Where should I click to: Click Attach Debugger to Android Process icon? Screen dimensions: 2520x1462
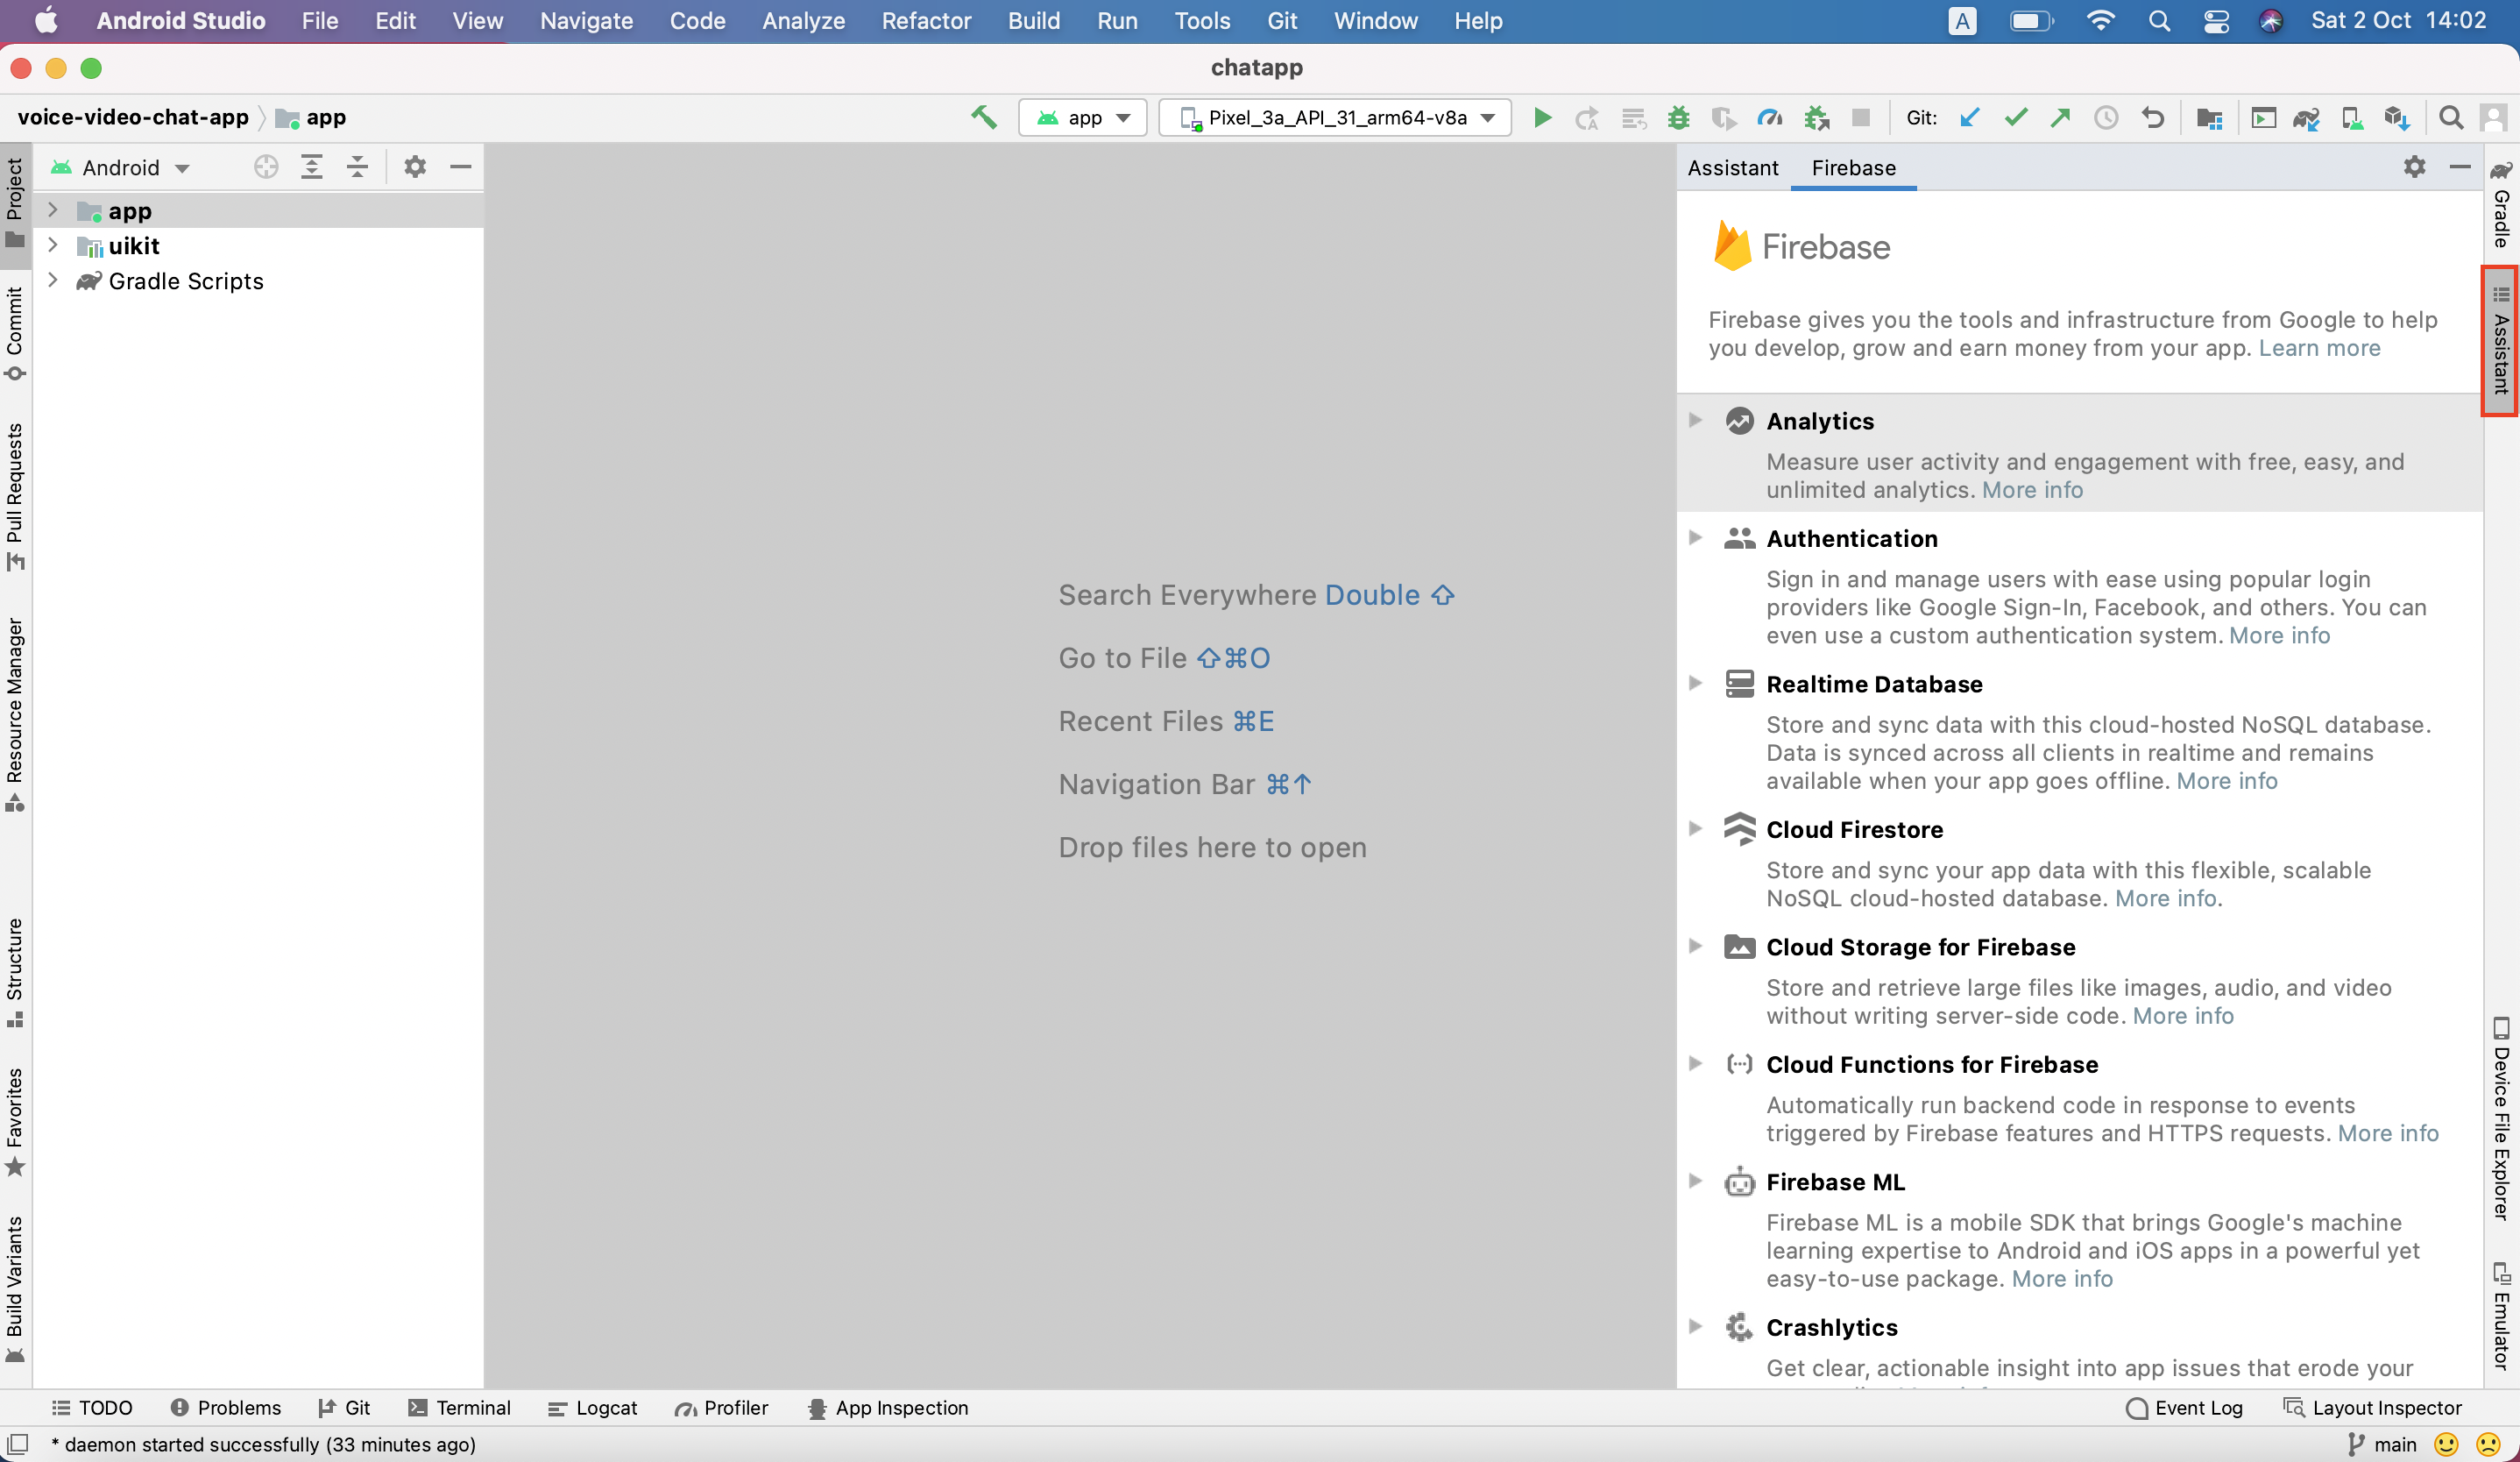point(1816,118)
